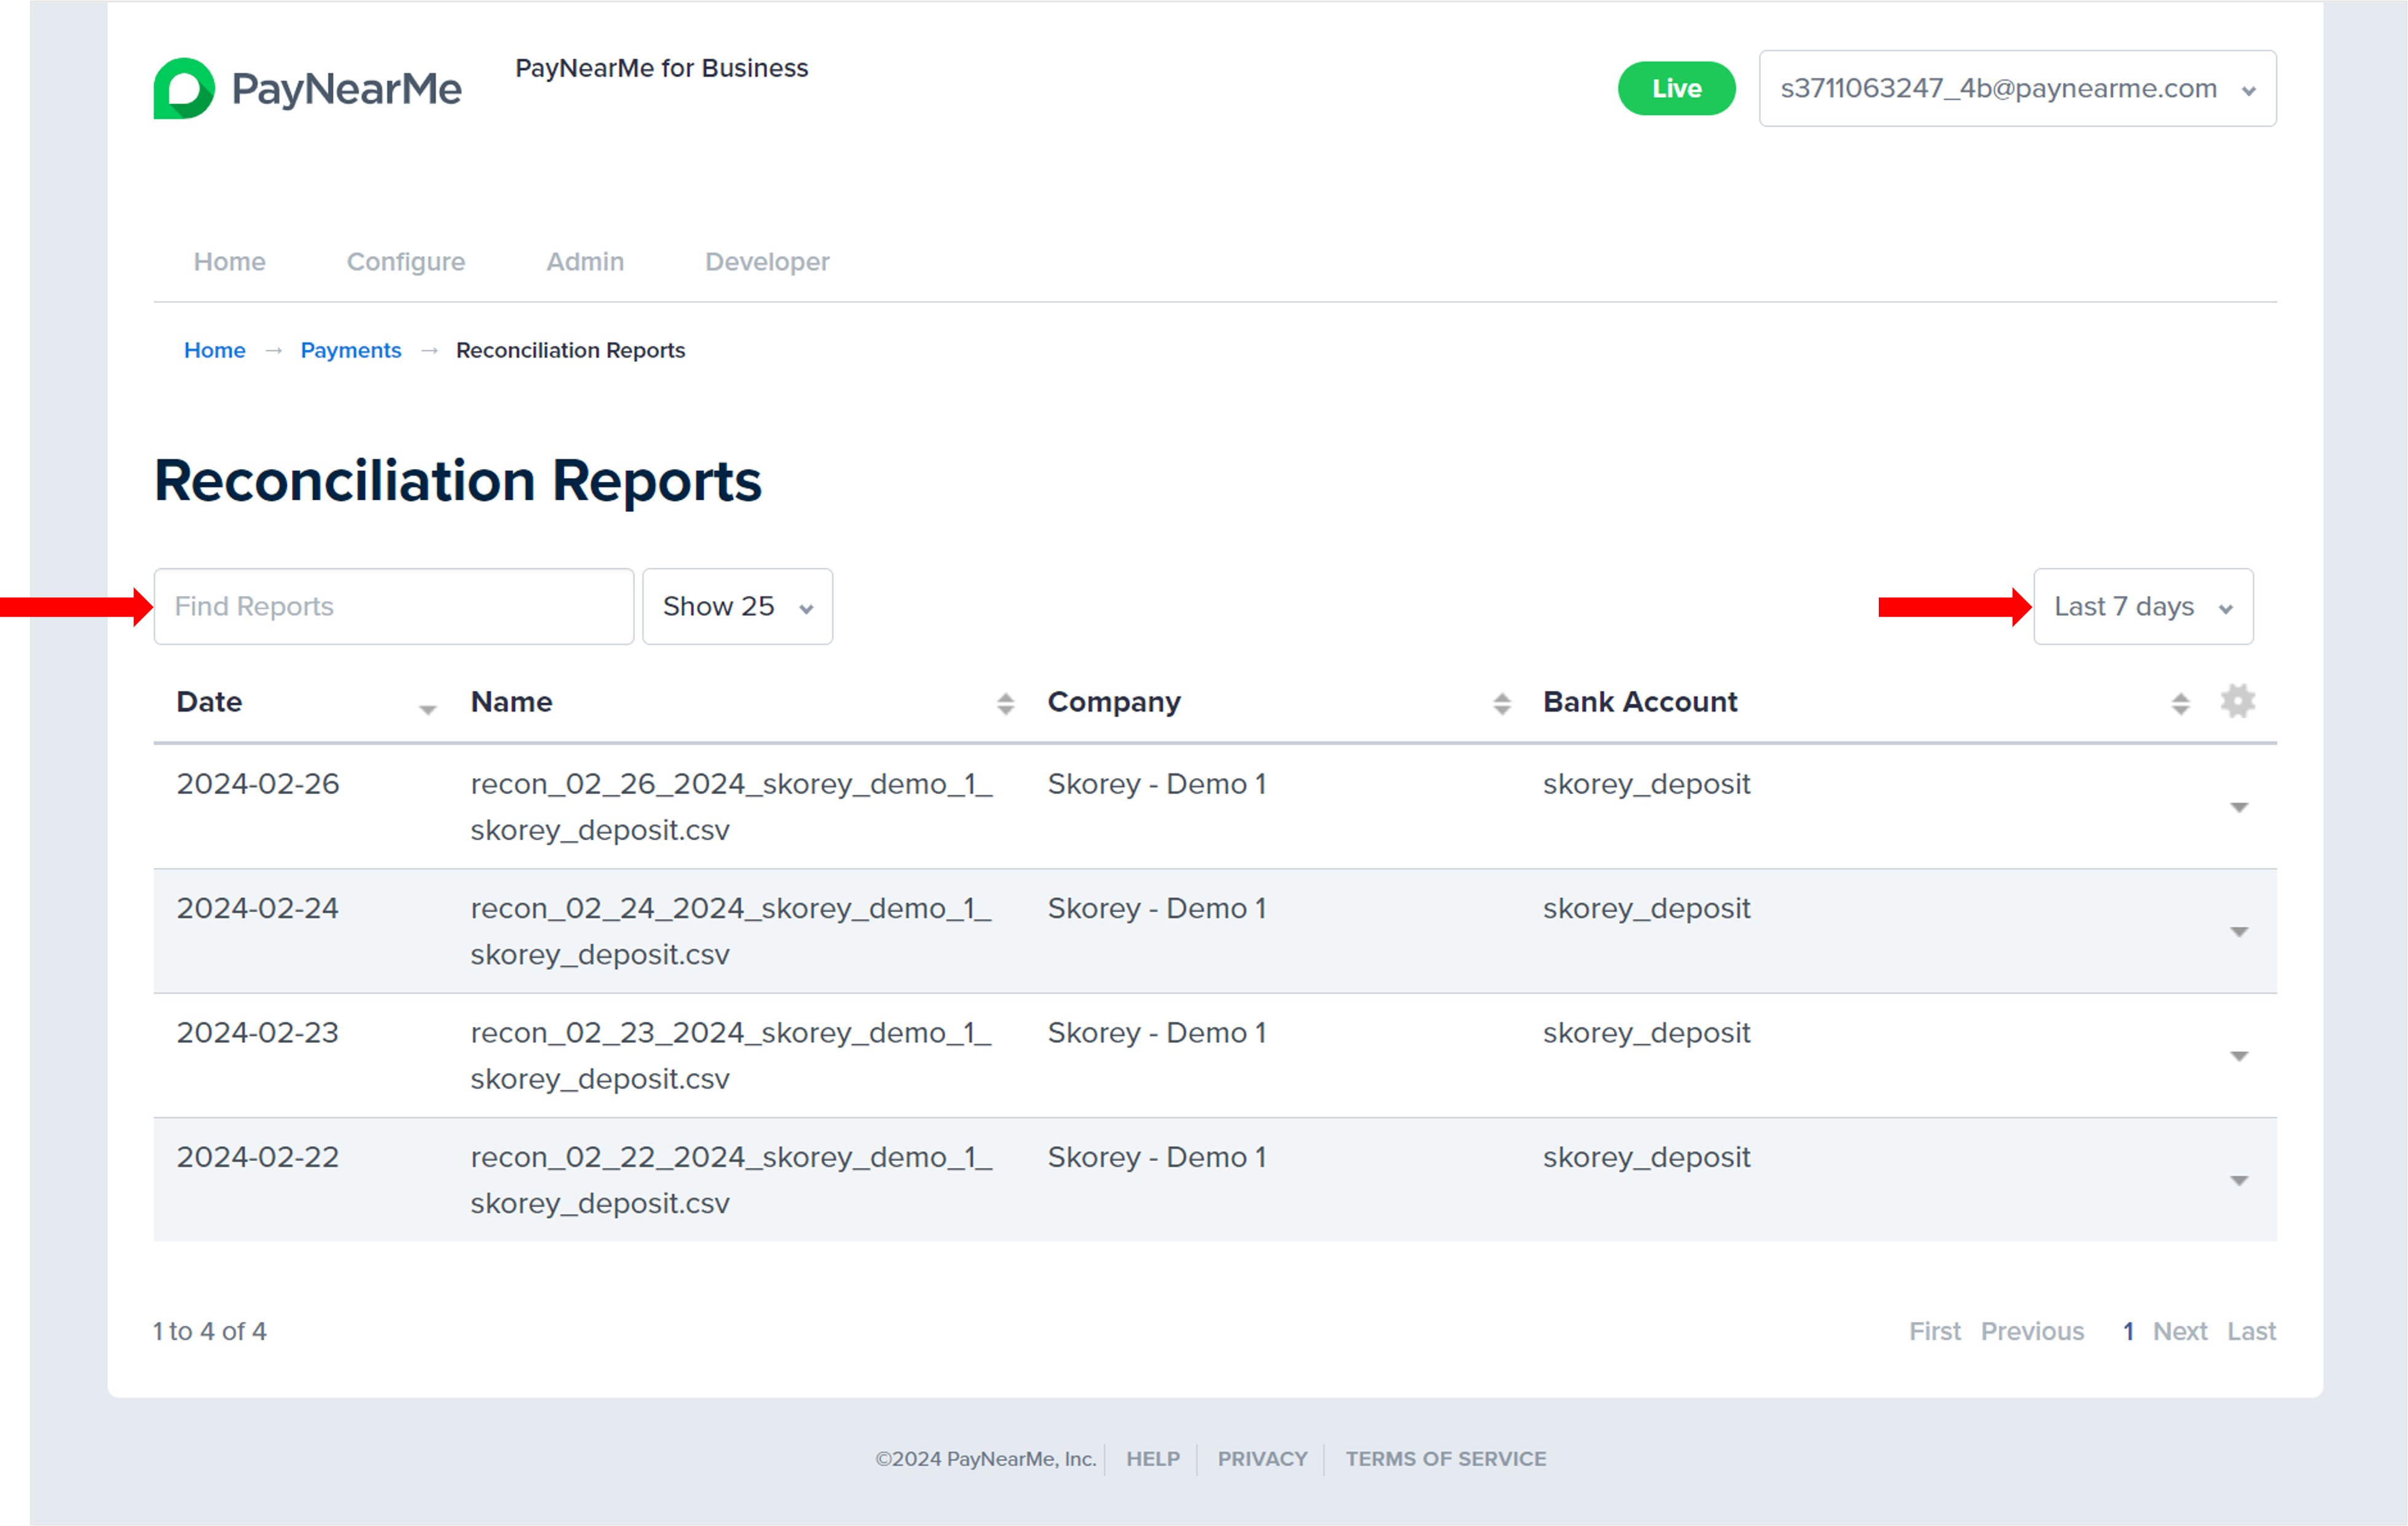
Task: Expand row actions for 2024-02-24 report
Action: [x=2238, y=932]
